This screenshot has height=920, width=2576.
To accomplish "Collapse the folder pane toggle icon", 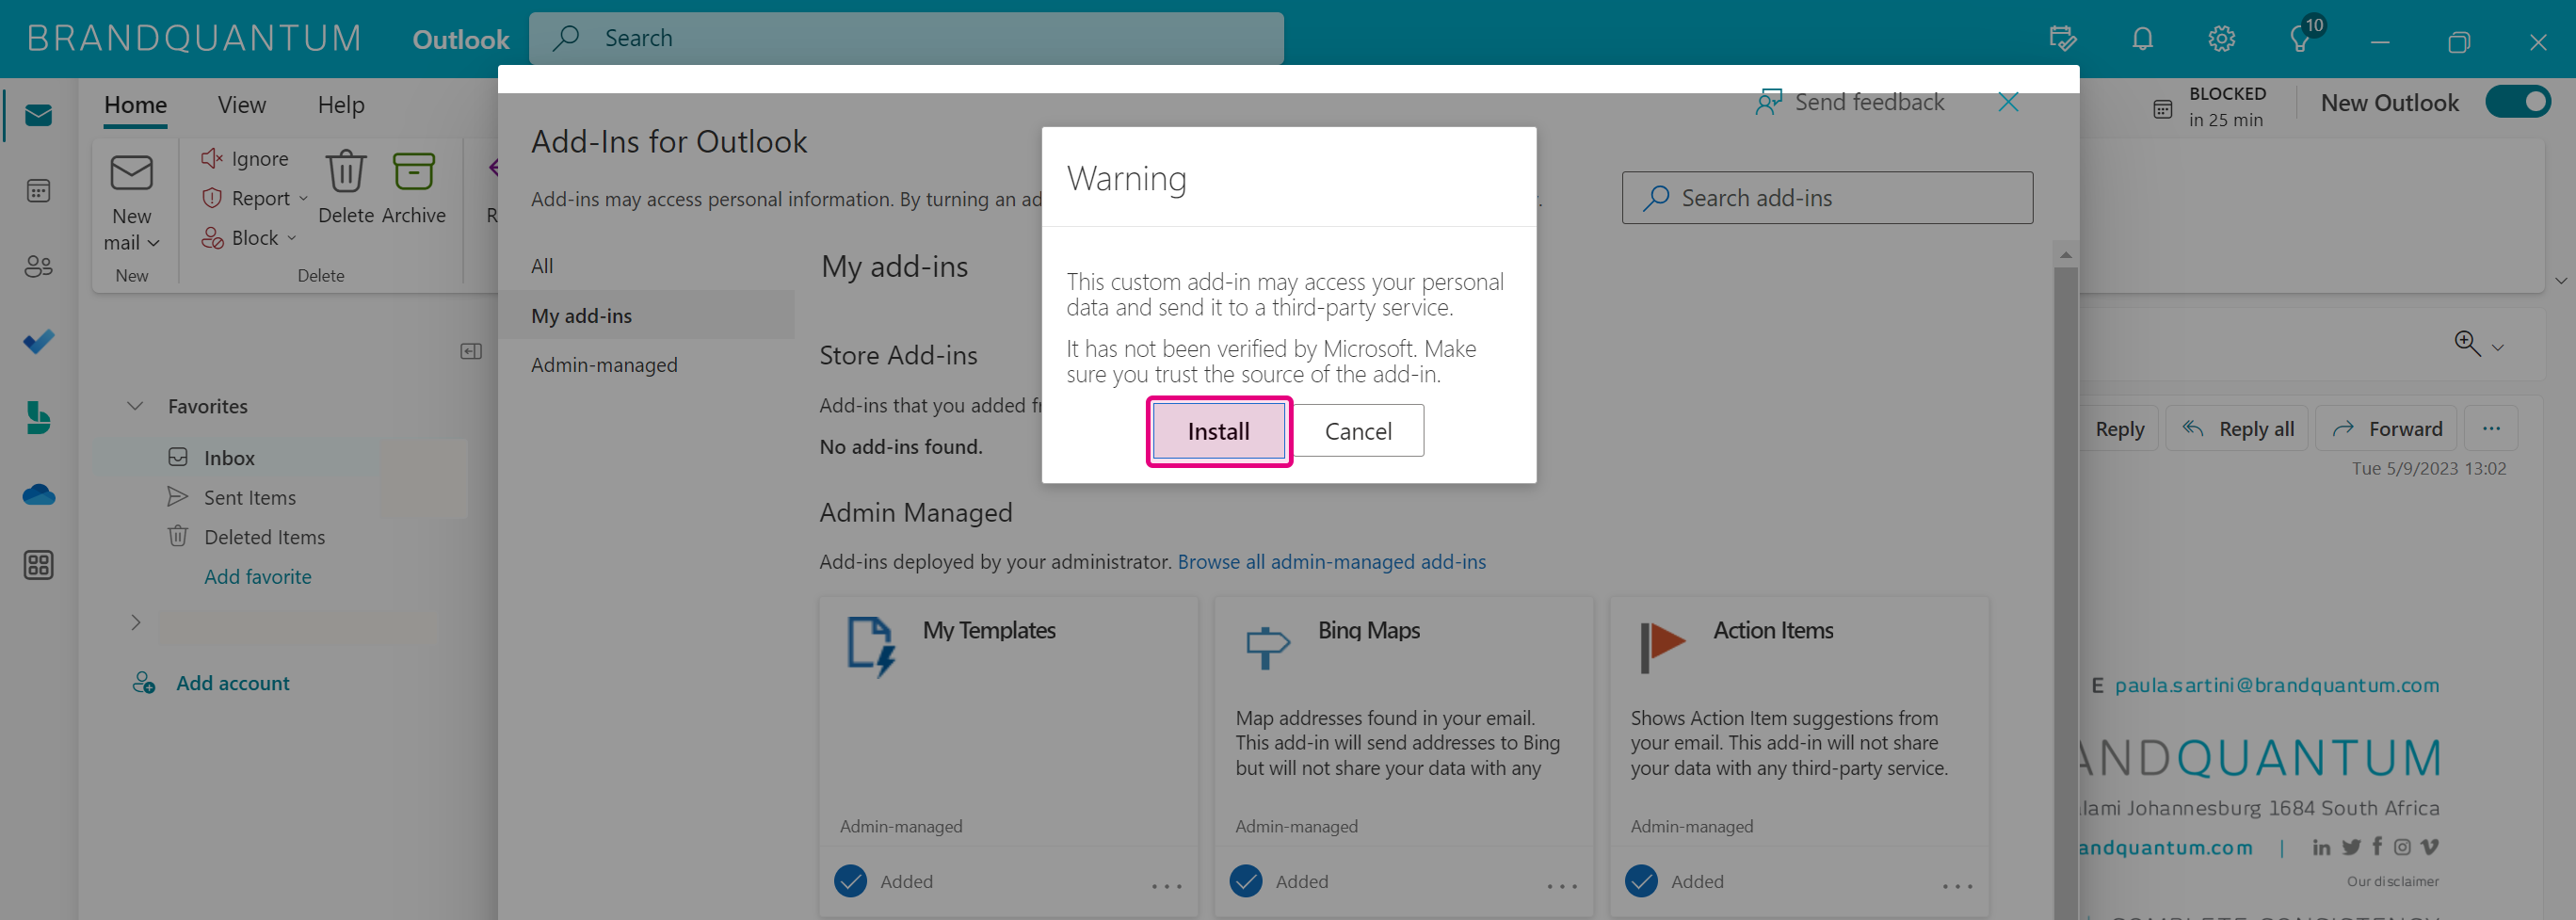I will 471,351.
